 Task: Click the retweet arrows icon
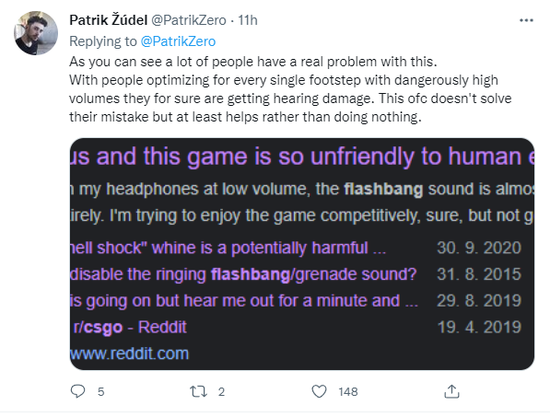click(198, 391)
